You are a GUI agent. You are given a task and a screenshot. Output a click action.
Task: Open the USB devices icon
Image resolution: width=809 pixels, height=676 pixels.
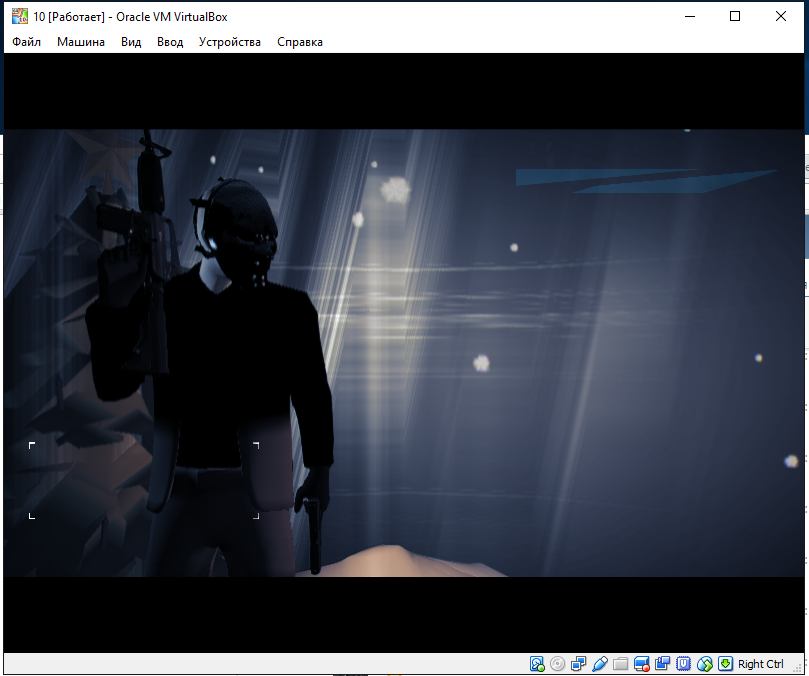600,664
